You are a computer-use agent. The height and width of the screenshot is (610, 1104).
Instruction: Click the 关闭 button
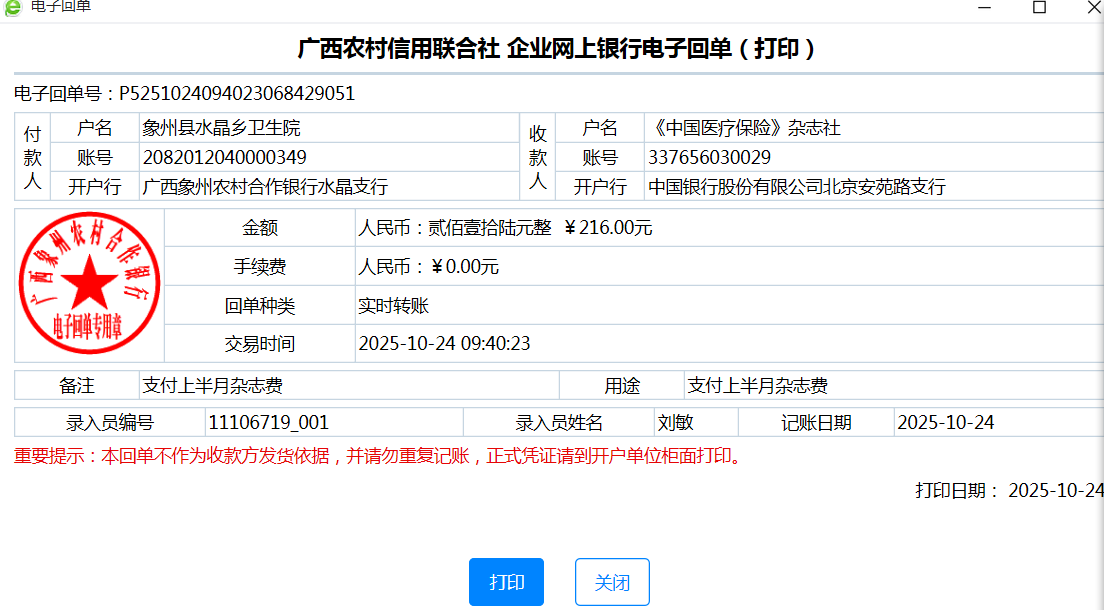click(612, 582)
